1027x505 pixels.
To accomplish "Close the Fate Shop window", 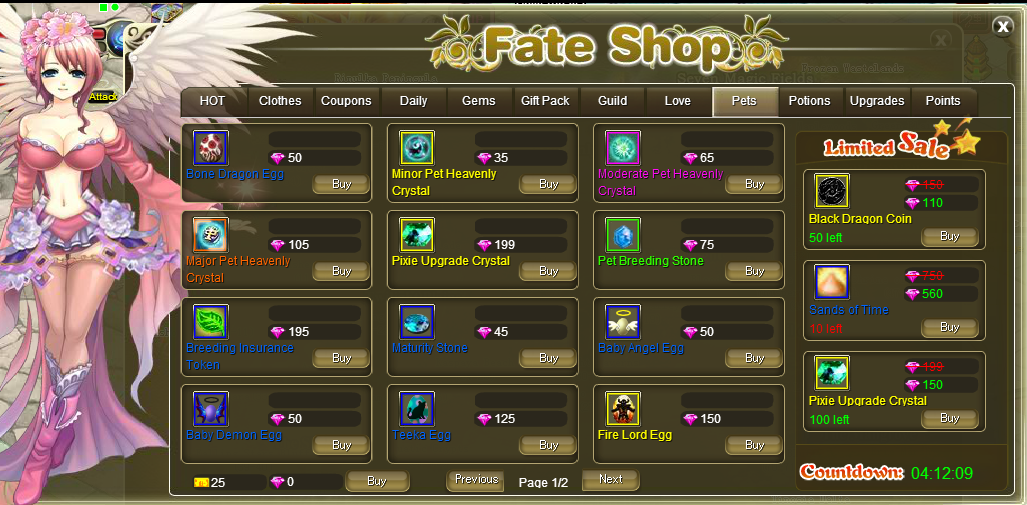I will 1003,26.
